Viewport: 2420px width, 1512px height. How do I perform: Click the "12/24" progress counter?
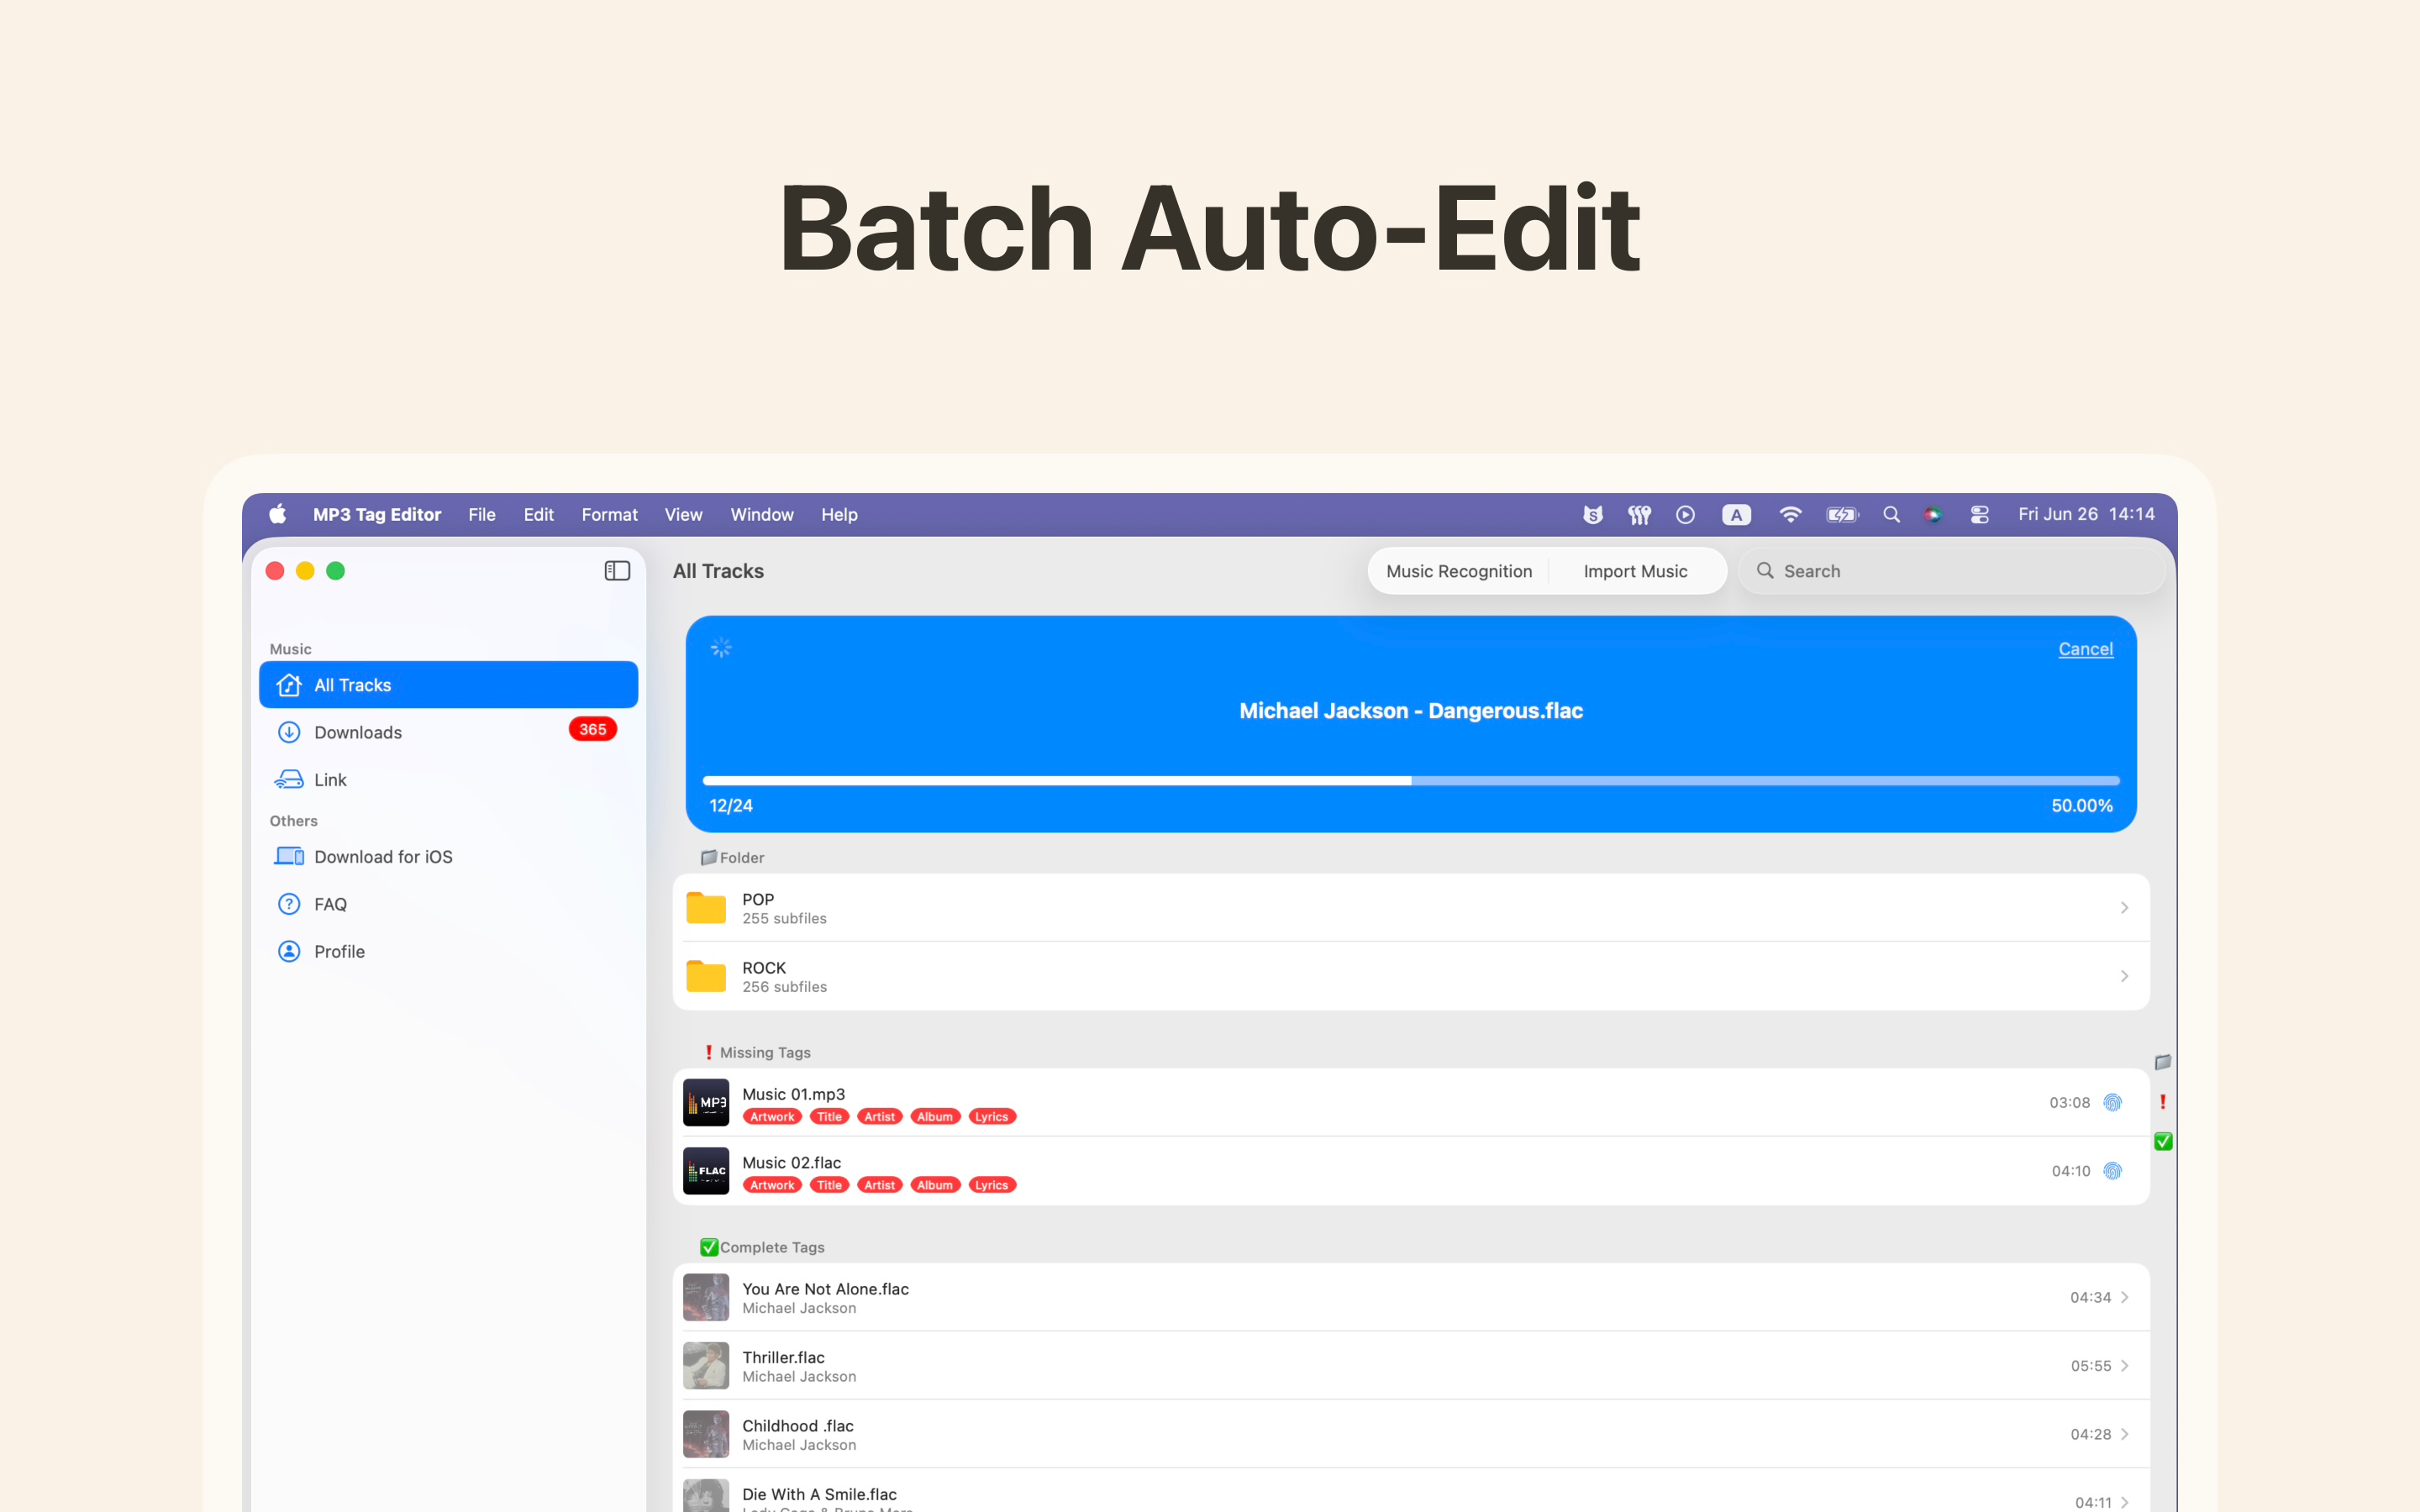731,806
